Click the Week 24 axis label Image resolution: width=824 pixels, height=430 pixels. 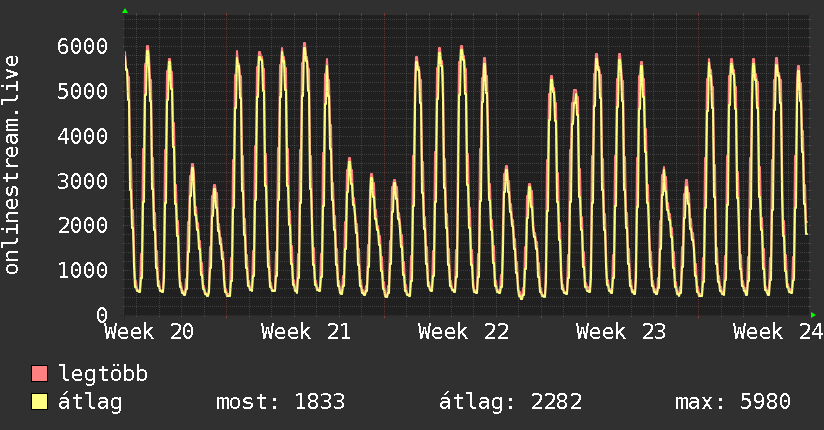778,332
